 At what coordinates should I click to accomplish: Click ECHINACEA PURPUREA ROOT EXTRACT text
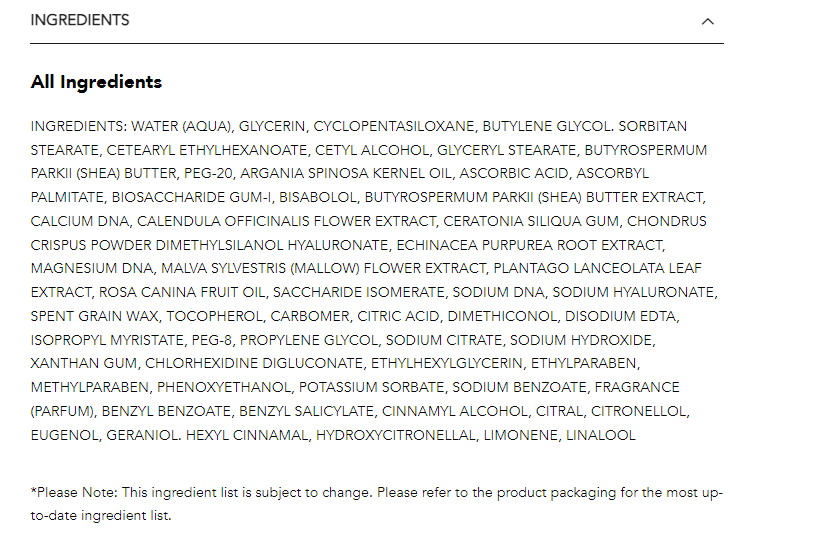click(x=530, y=245)
